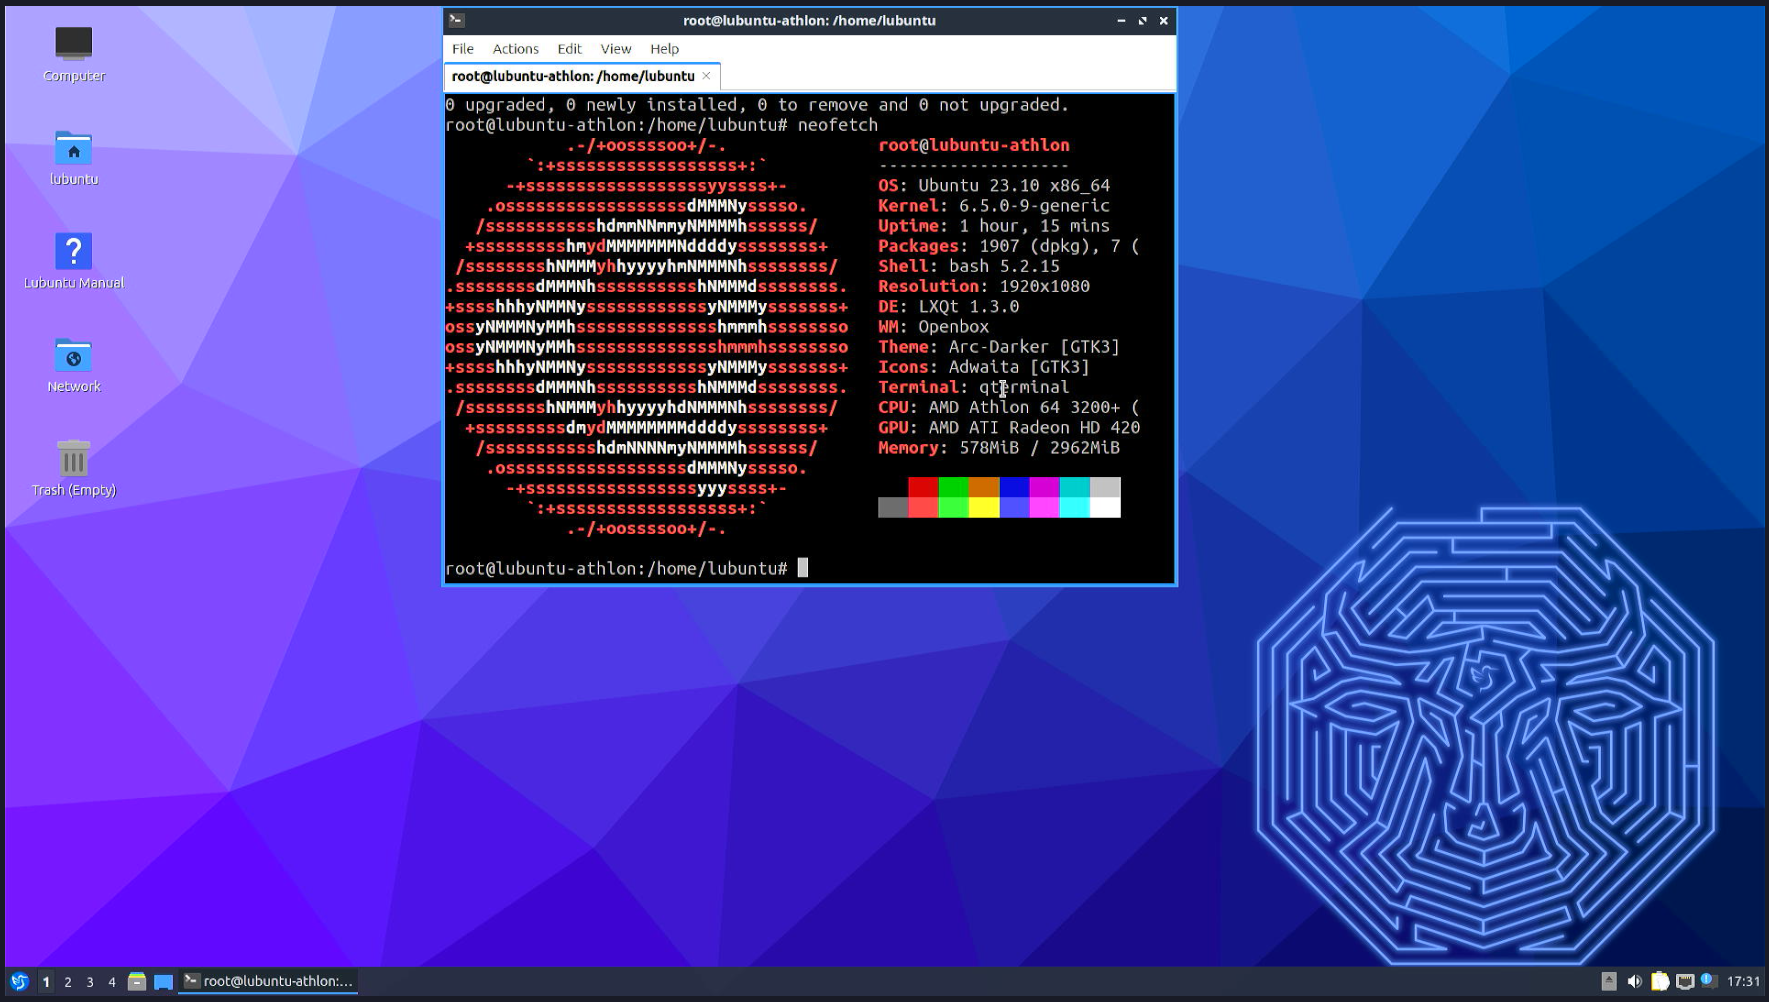Click the 'Packages: 1907 (dpkg)' line
Viewport: 1769px width, 1002px height.
tap(1009, 246)
